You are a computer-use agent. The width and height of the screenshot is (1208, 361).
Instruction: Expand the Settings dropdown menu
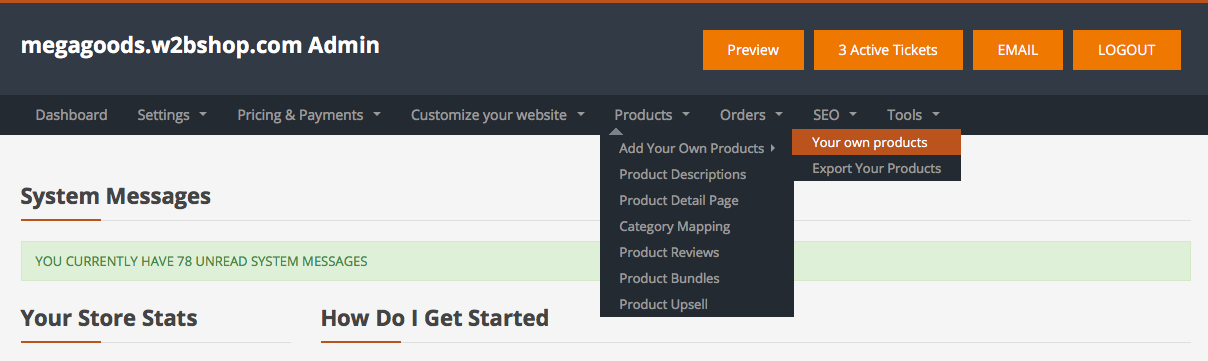pyautogui.click(x=172, y=115)
